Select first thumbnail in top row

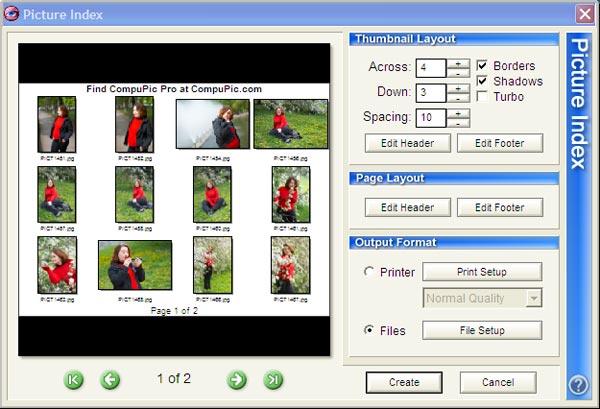57,124
